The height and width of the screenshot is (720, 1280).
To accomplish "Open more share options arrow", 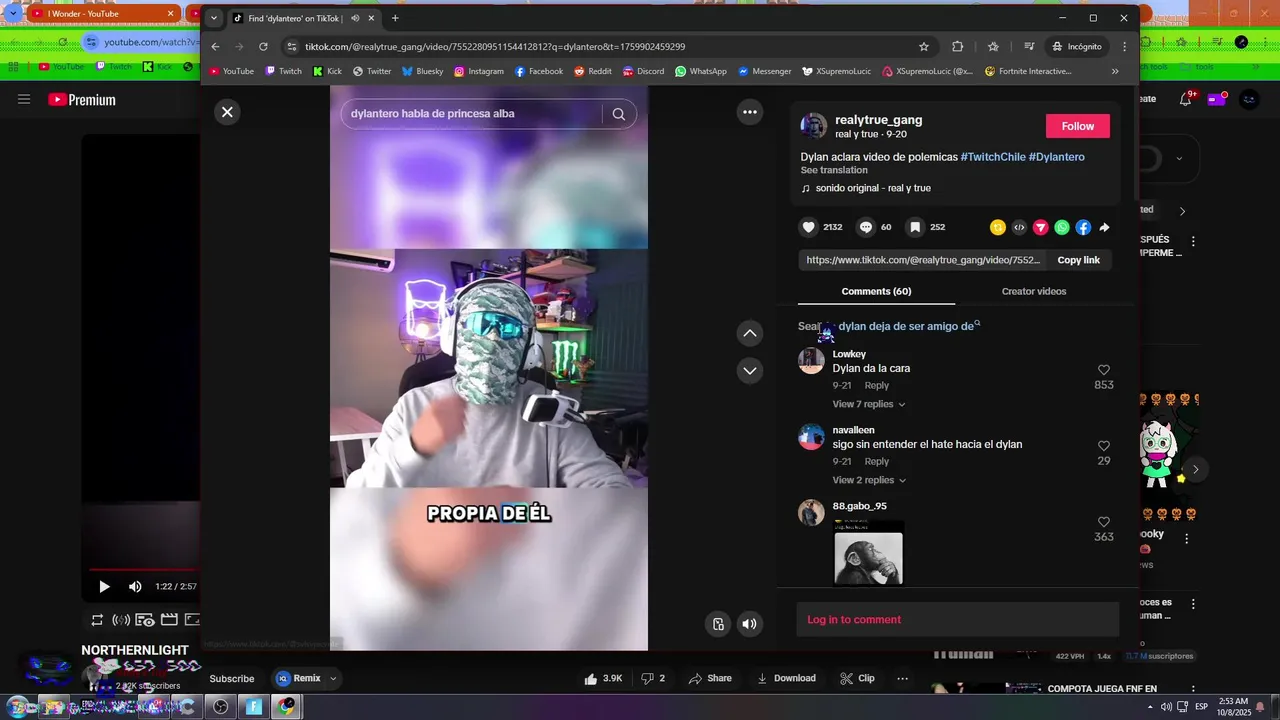I will click(1104, 228).
